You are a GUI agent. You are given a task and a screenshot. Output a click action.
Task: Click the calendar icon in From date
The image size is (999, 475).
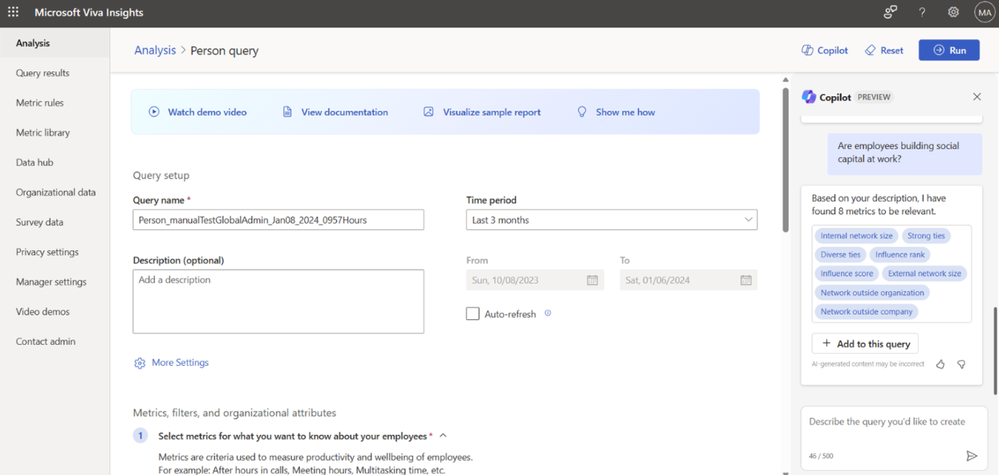[592, 280]
